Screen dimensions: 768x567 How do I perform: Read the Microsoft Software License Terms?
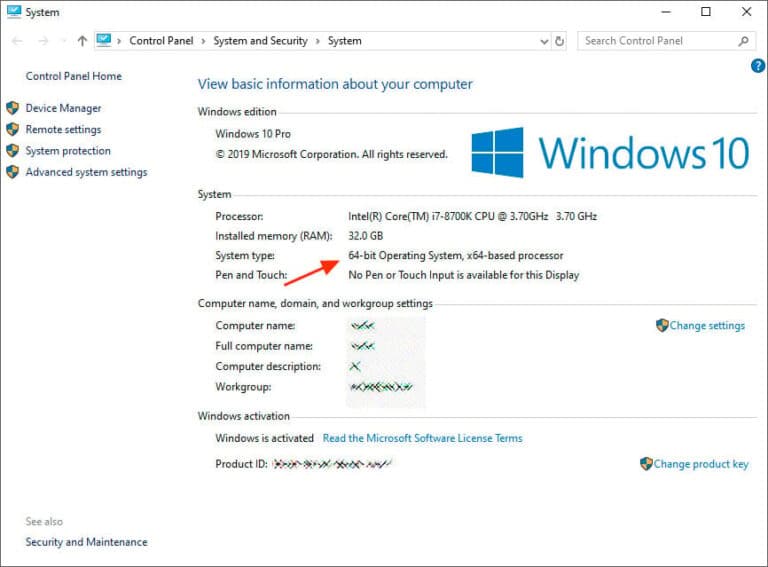coord(422,438)
